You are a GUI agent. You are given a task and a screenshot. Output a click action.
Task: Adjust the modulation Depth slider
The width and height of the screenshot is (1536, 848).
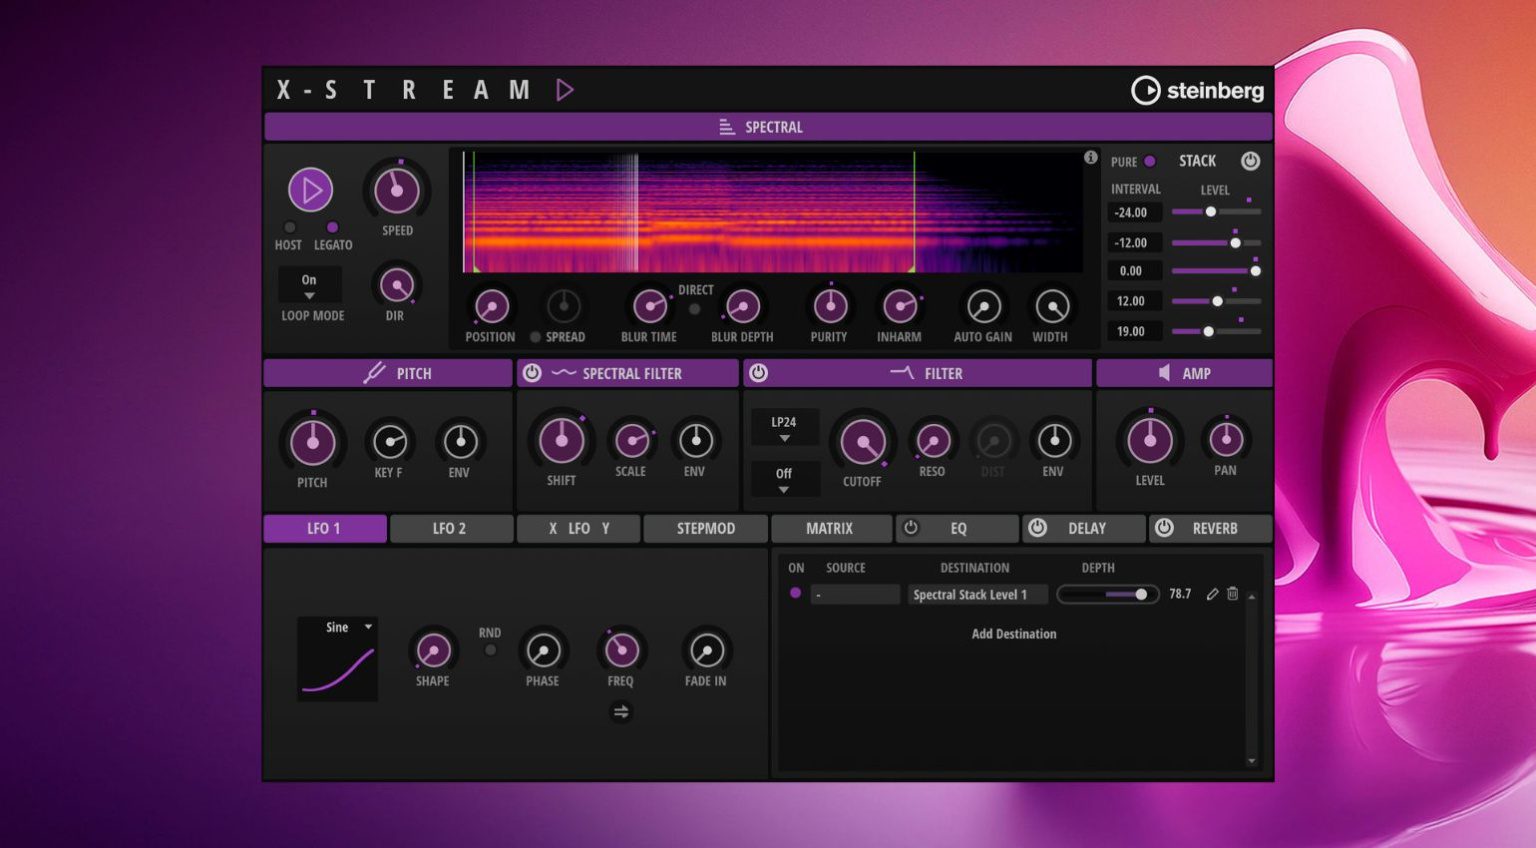click(1107, 594)
